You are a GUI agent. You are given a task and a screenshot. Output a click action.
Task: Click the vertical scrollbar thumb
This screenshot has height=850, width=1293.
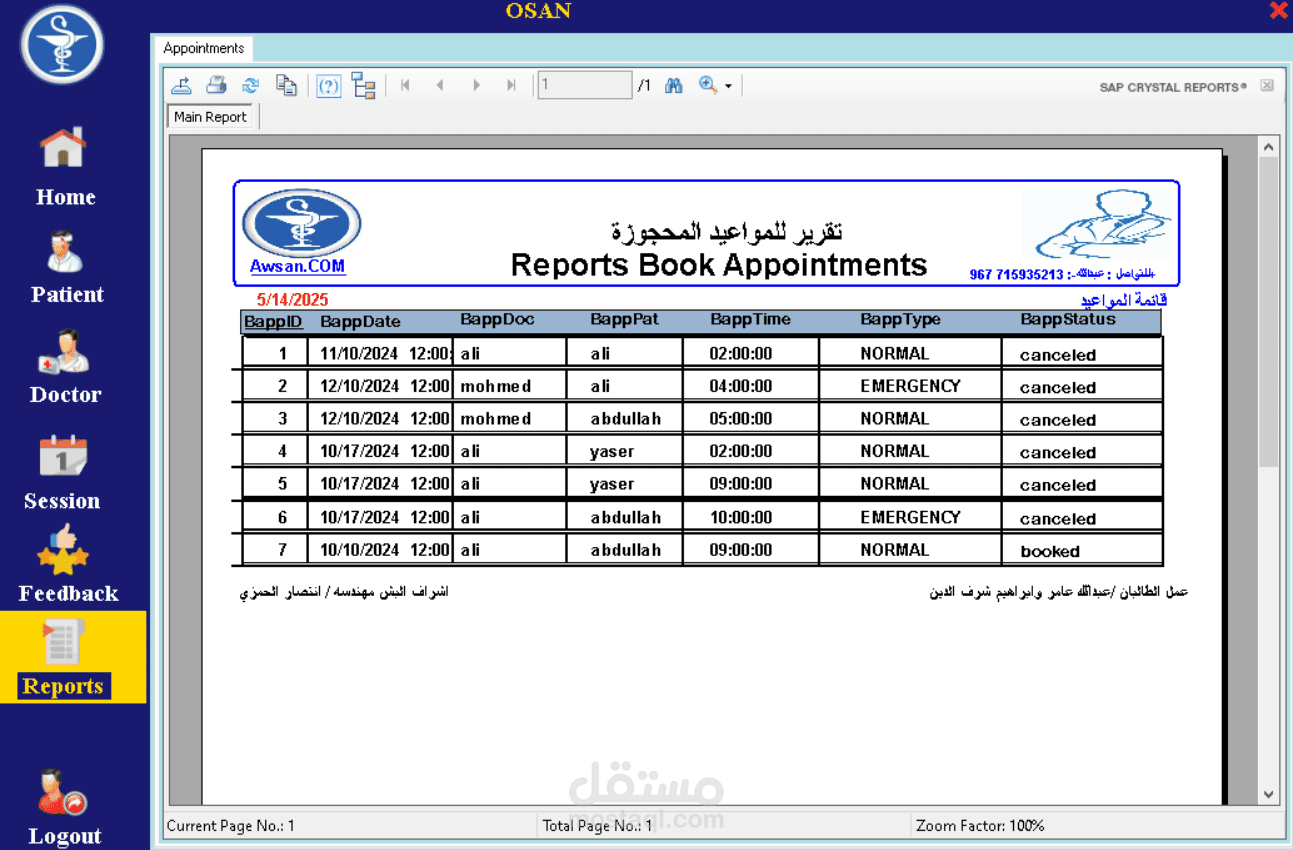(1269, 312)
